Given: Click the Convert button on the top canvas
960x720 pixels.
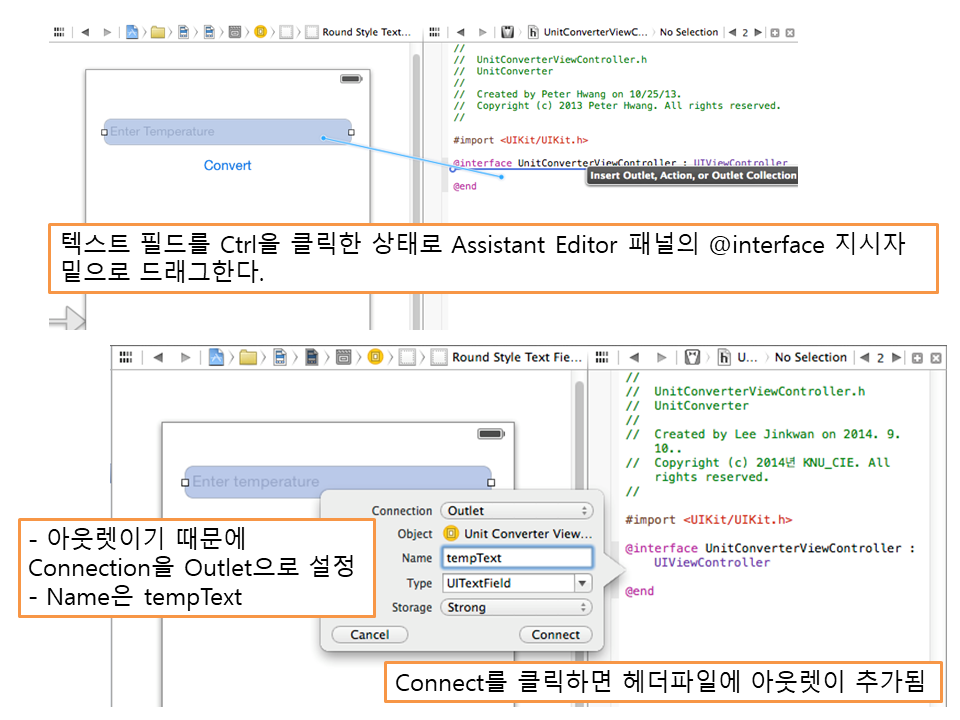Looking at the screenshot, I should (228, 166).
